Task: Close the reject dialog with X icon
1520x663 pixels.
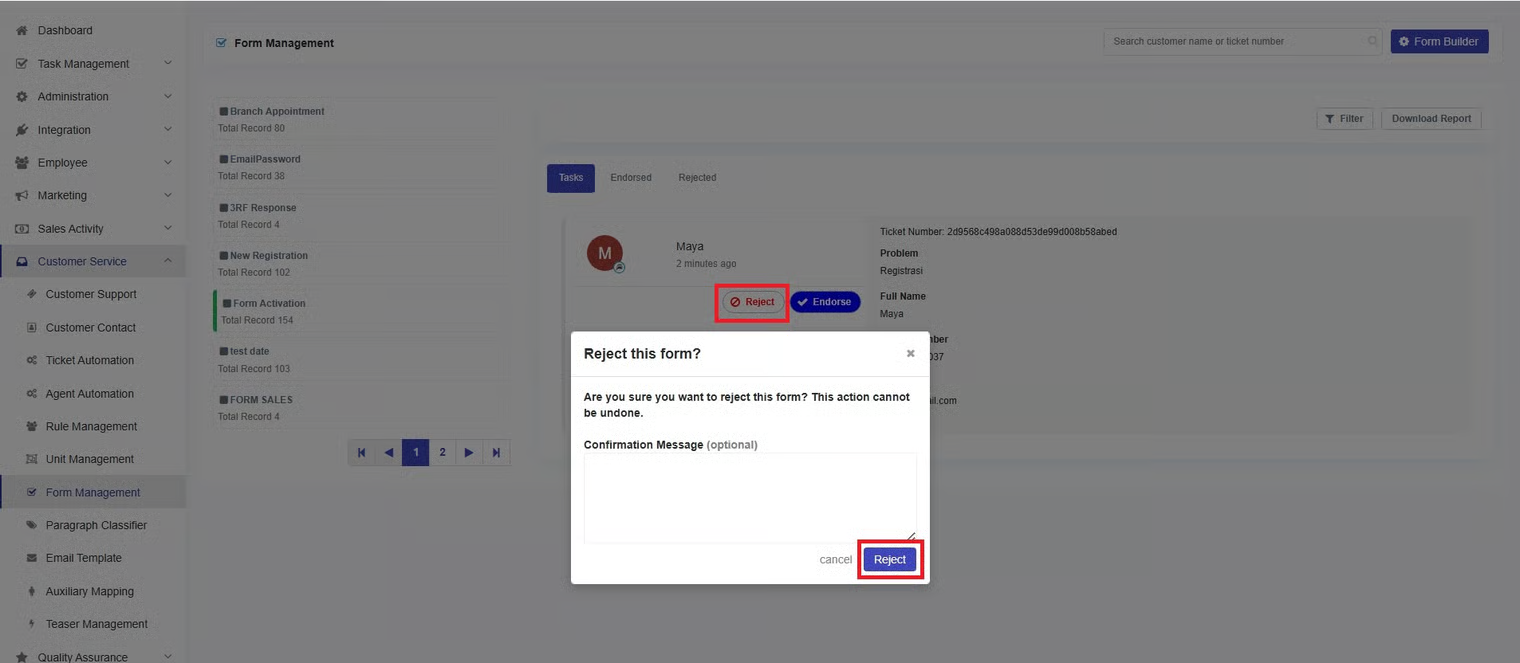Action: pyautogui.click(x=910, y=354)
